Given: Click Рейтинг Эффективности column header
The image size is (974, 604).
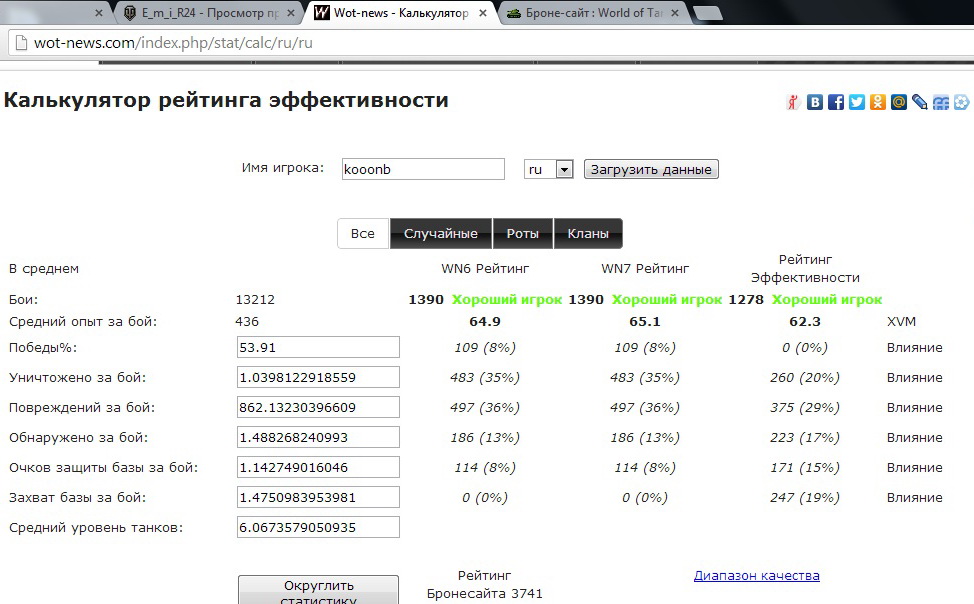Looking at the screenshot, I should tap(805, 268).
